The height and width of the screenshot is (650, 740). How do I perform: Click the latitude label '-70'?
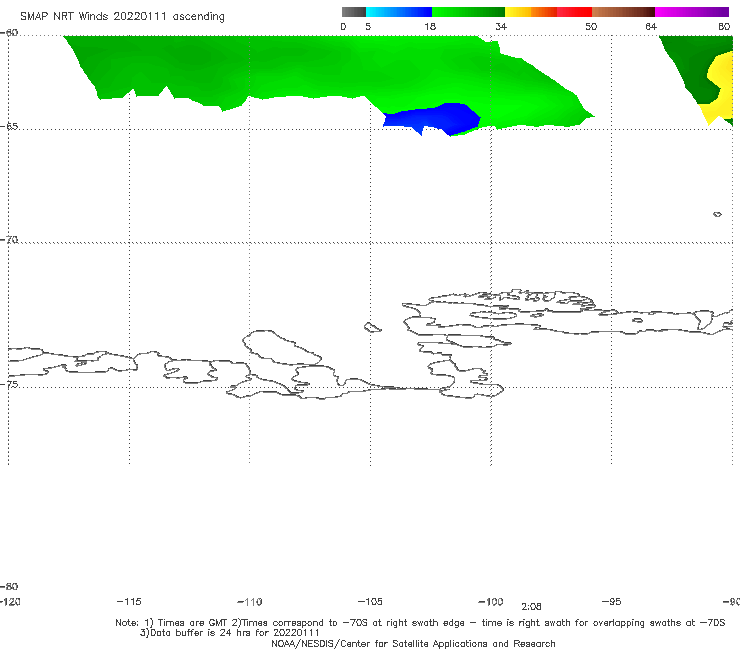(9, 240)
